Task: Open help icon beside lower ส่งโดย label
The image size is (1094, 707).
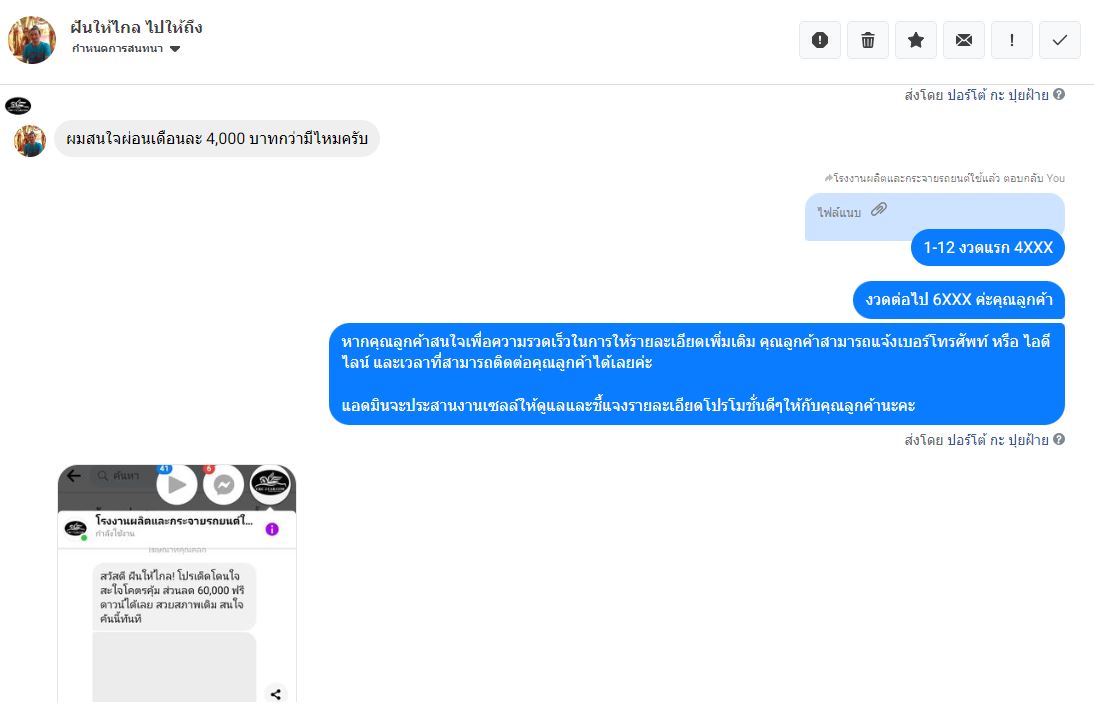Action: click(x=1059, y=439)
